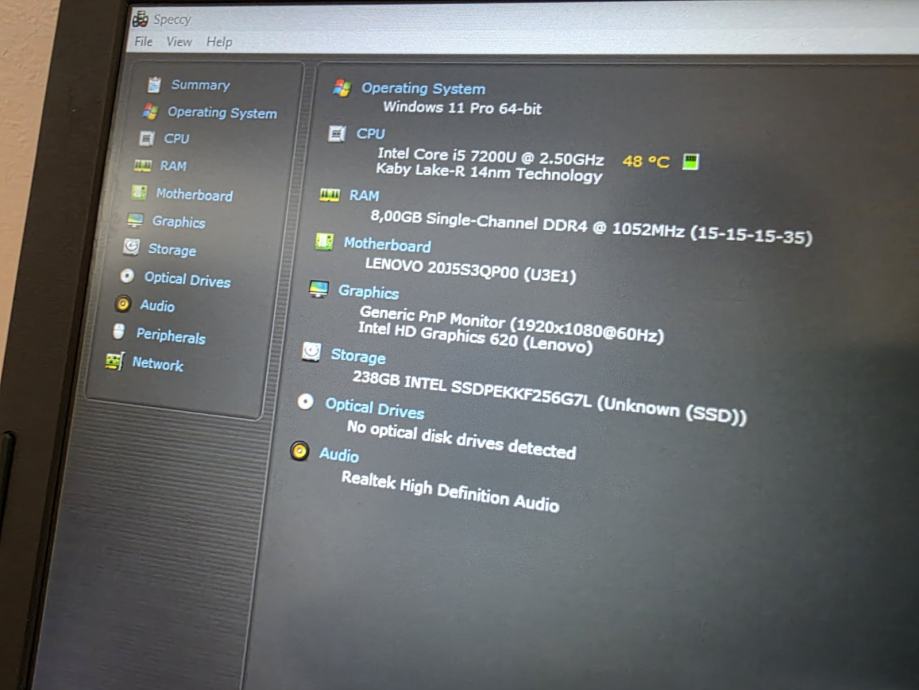919x690 pixels.
Task: Click Graphics monitor icon in sidebar
Action: pyautogui.click(x=135, y=220)
